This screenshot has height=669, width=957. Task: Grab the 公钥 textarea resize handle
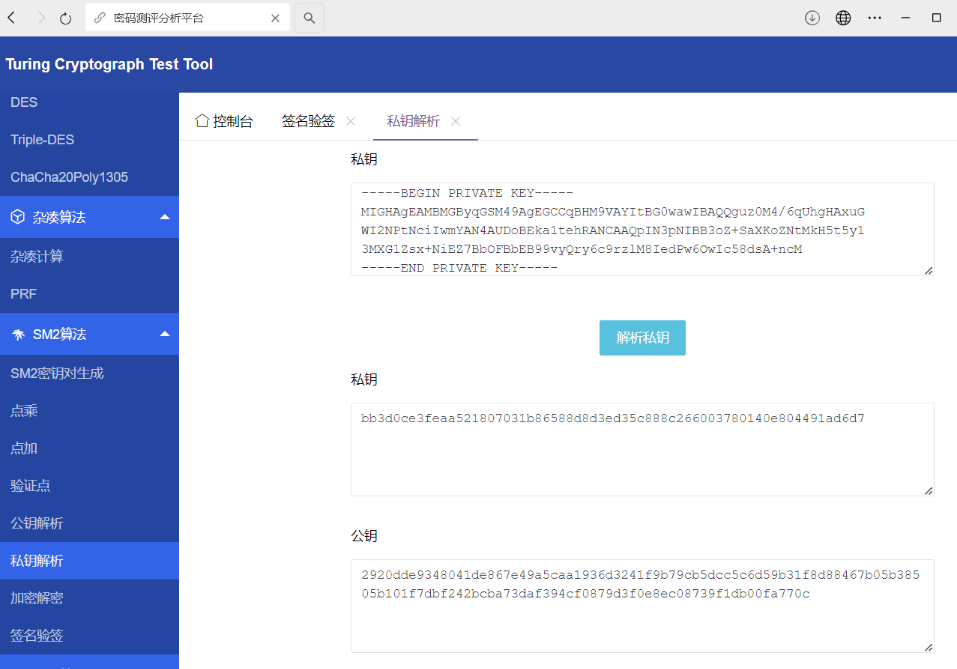coord(928,647)
